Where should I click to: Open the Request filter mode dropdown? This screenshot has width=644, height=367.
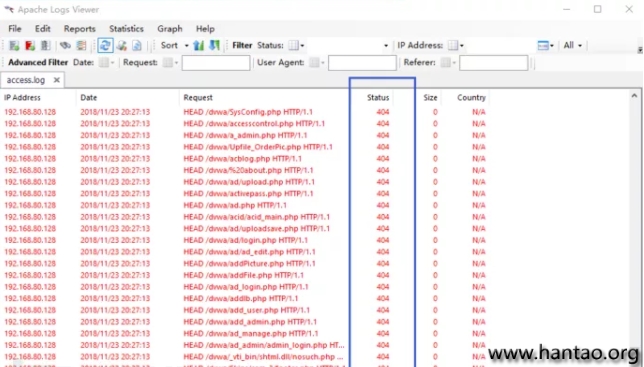click(170, 63)
